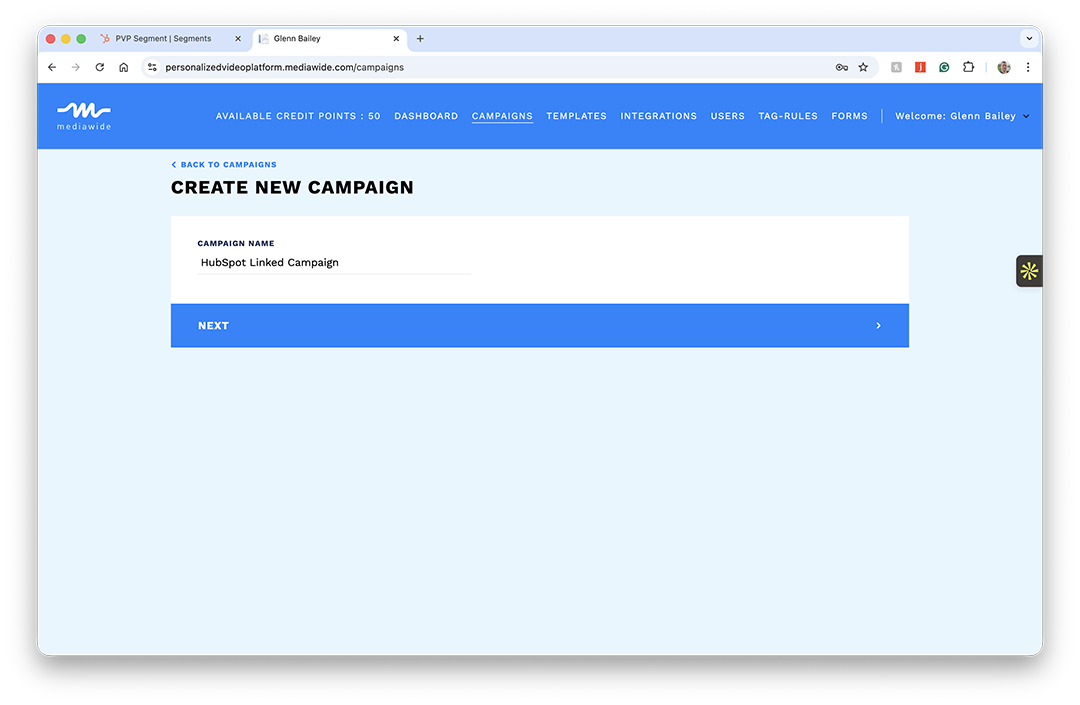Open the saved passwords key icon
1080x705 pixels.
pyautogui.click(x=842, y=67)
